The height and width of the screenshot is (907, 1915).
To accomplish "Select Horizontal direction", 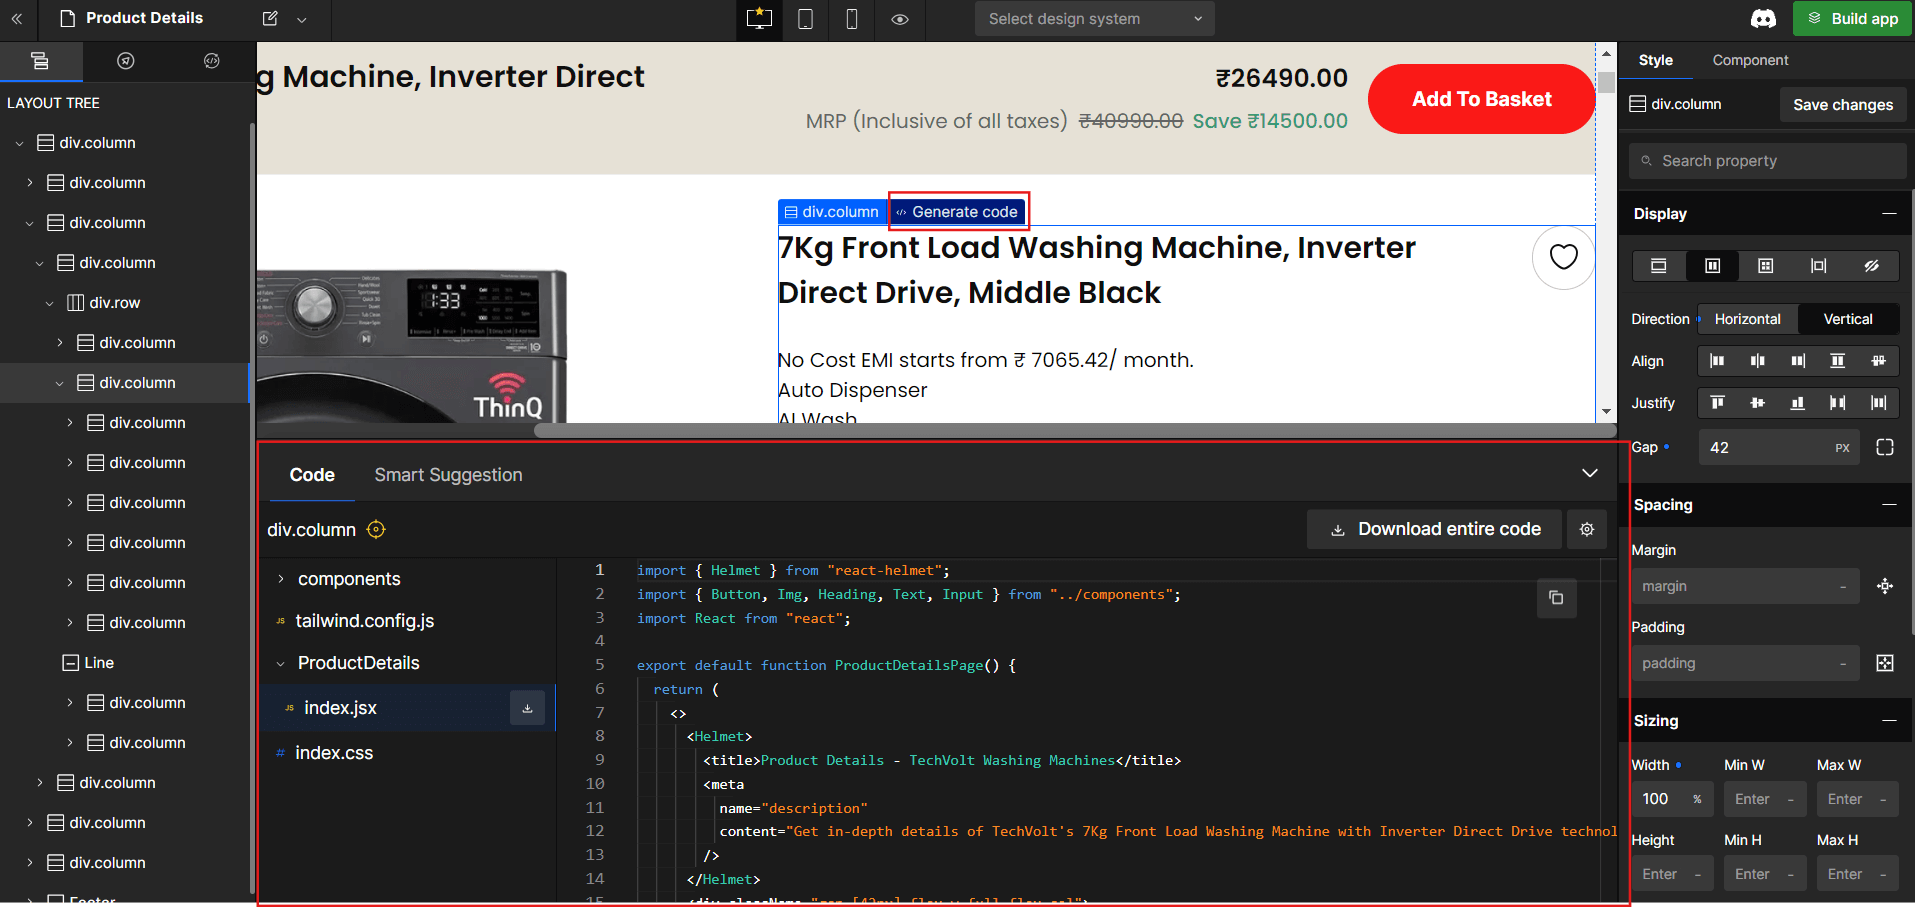I will tap(1748, 319).
